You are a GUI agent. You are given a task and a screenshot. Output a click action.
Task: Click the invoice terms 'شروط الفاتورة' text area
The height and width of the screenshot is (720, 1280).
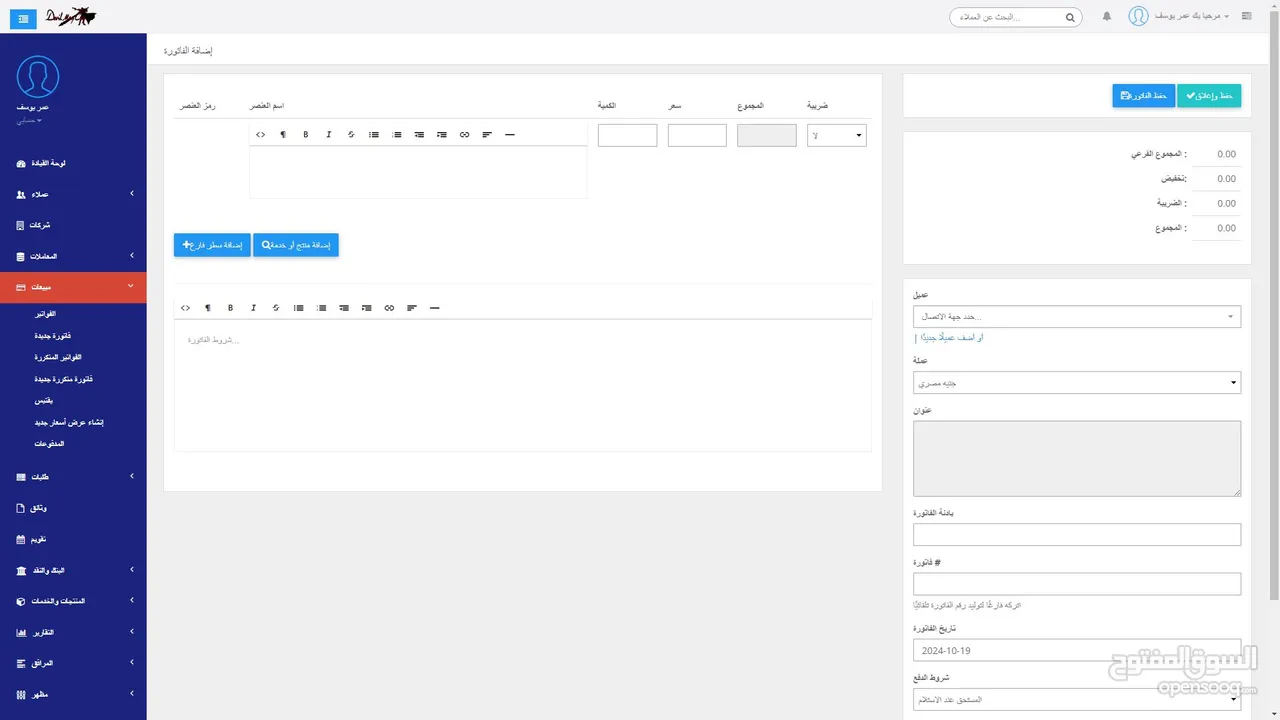coord(523,385)
